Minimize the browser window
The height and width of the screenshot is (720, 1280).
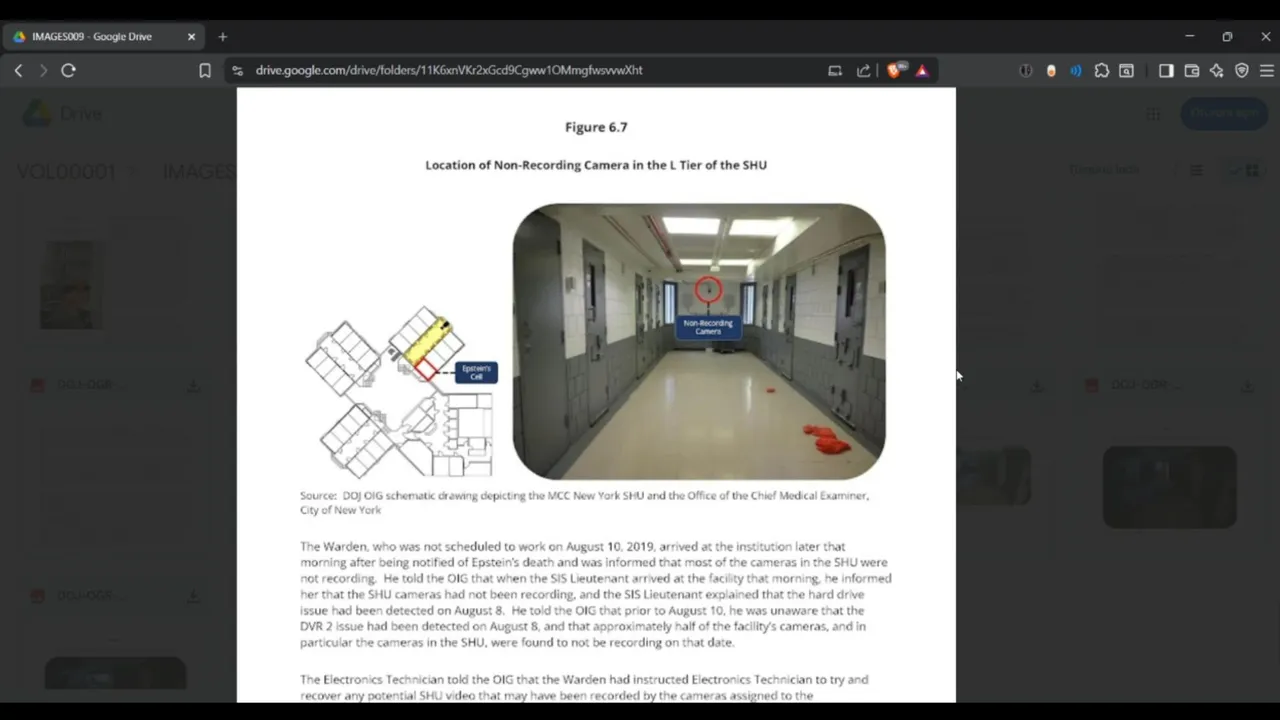pyautogui.click(x=1189, y=36)
